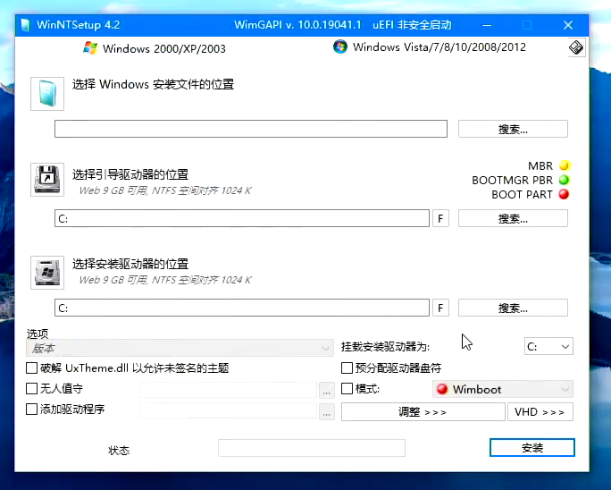Viewport: 611px width, 490px height.
Task: Enable the mode (模式) checkbox
Action: (347, 388)
